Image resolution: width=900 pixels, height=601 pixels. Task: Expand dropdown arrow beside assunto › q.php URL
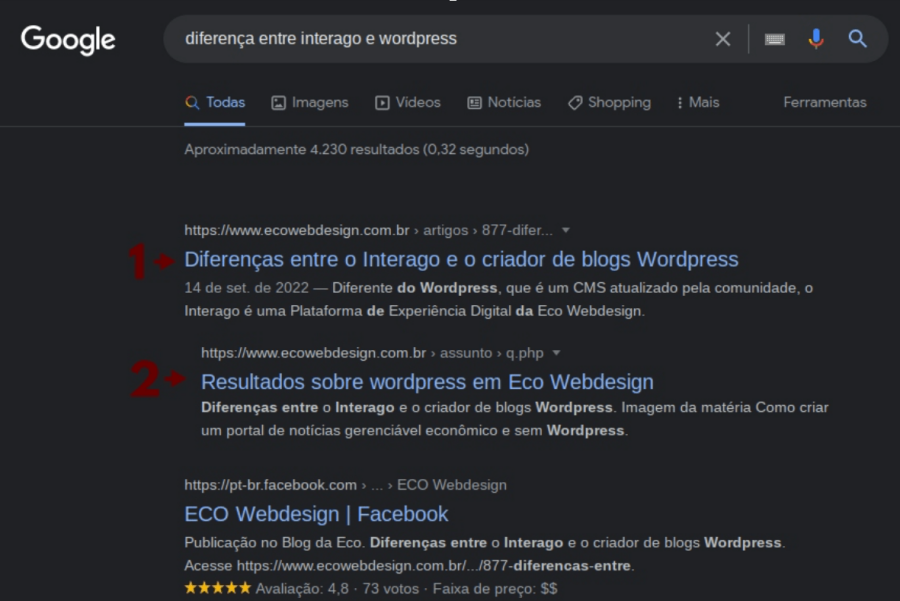556,353
